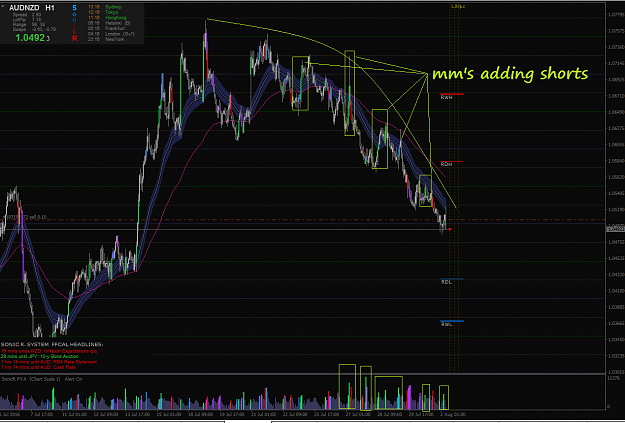Select the RWL level marker

[x=452, y=323]
